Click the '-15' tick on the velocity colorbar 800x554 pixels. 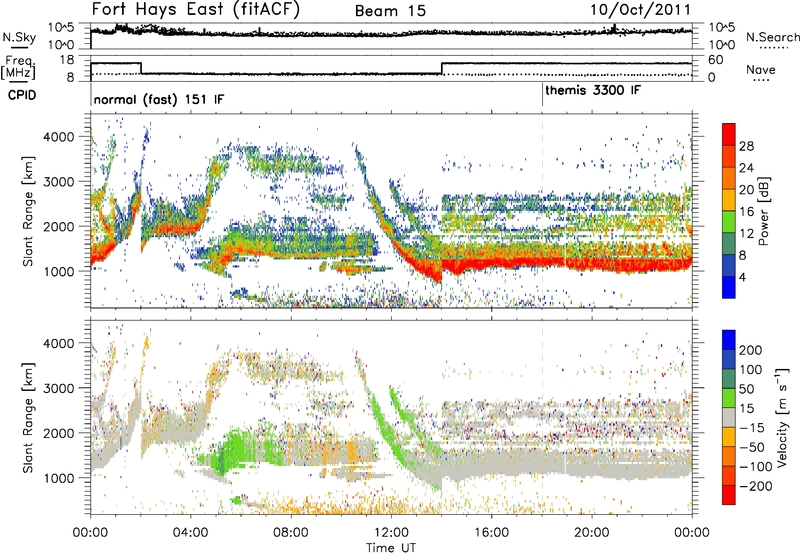pos(752,428)
